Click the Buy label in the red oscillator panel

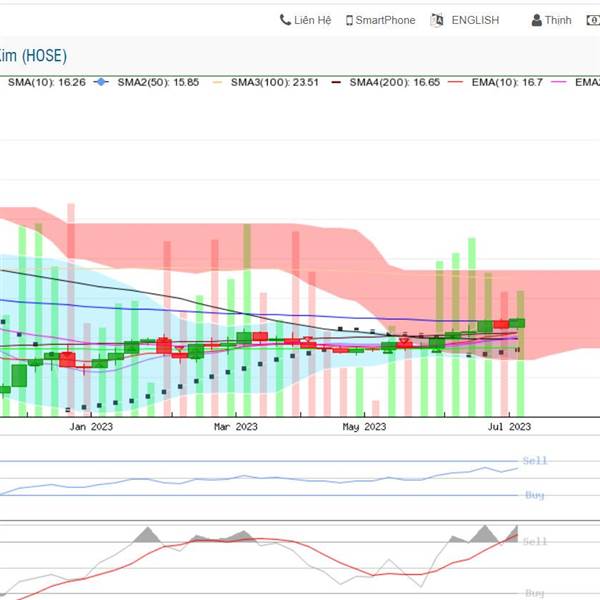[x=535, y=593]
